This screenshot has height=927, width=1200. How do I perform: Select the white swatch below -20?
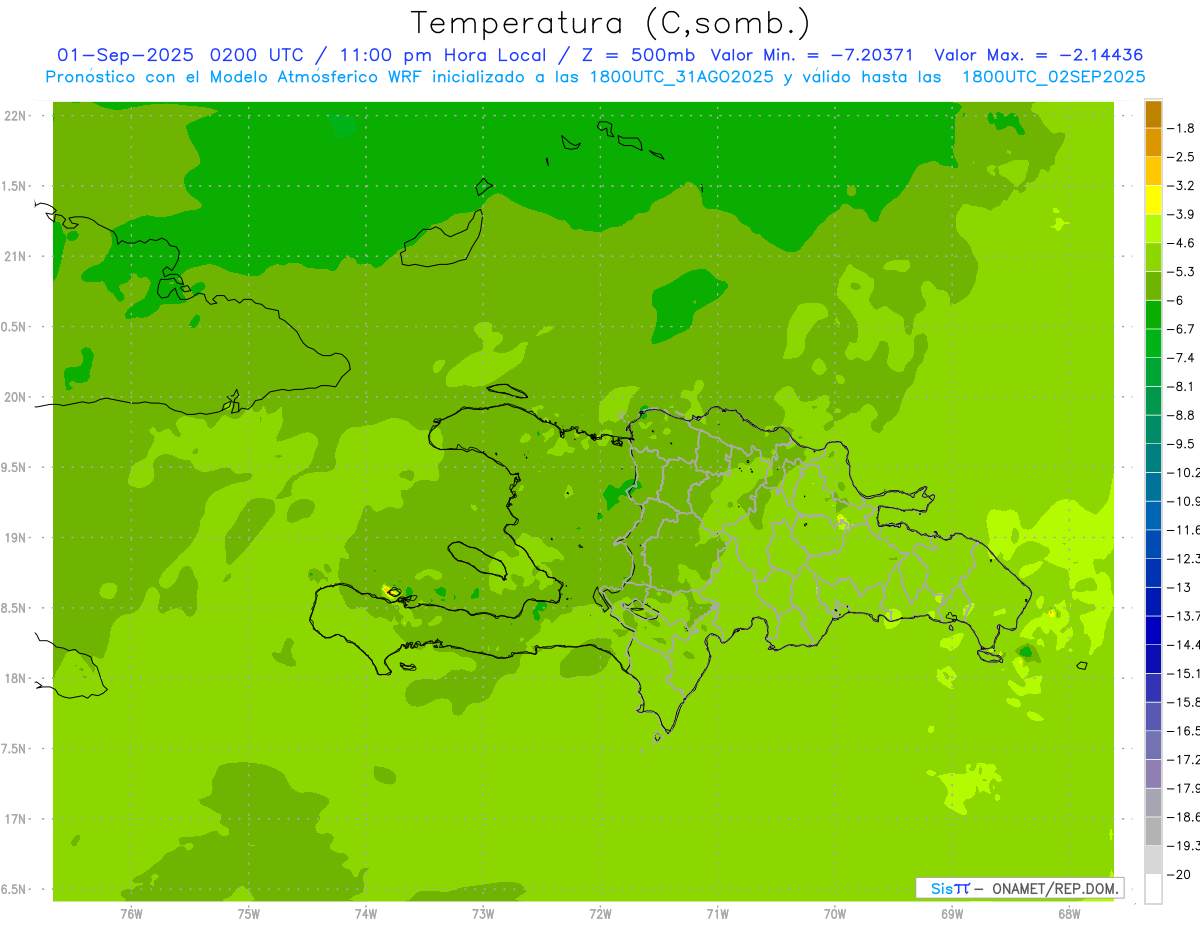pos(1153,889)
